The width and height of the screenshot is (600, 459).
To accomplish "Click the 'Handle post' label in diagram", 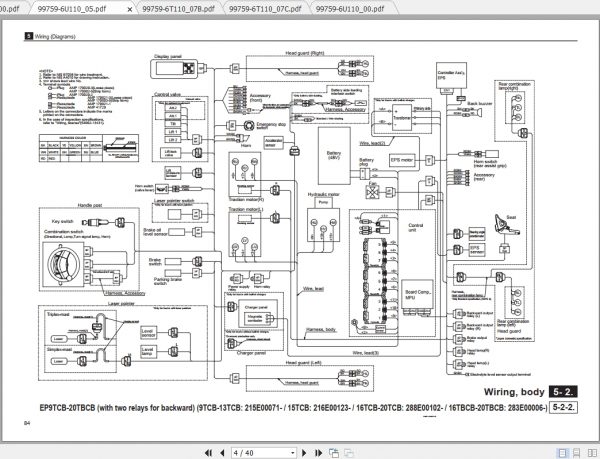I will pos(90,205).
